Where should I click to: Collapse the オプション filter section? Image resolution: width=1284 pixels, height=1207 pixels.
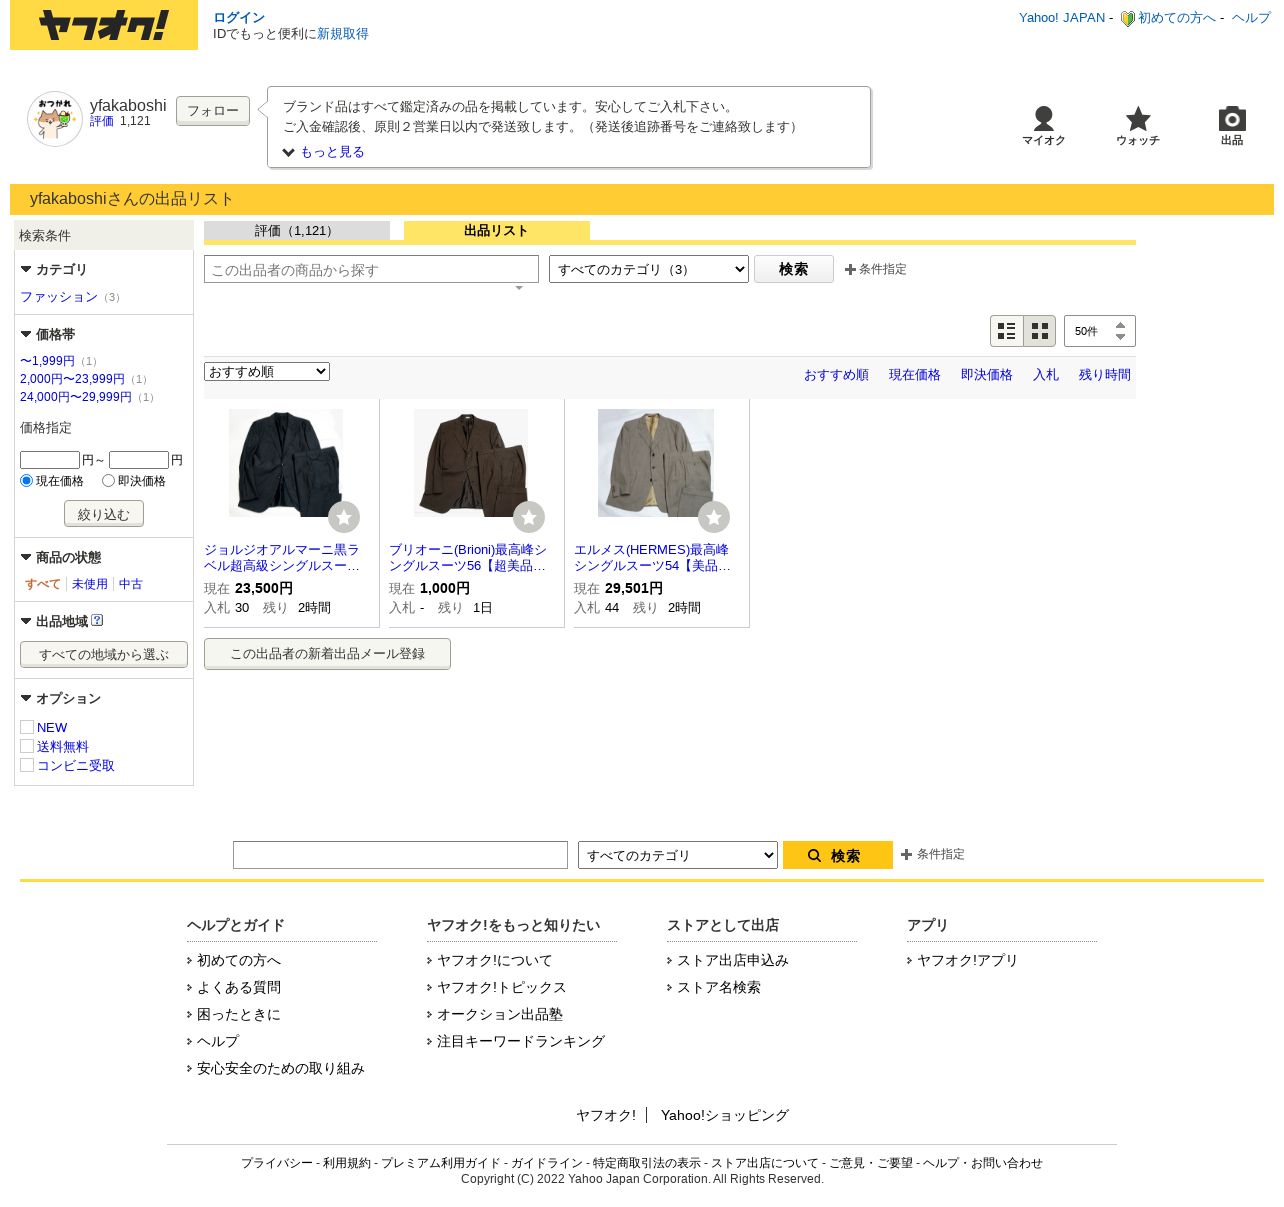[61, 698]
